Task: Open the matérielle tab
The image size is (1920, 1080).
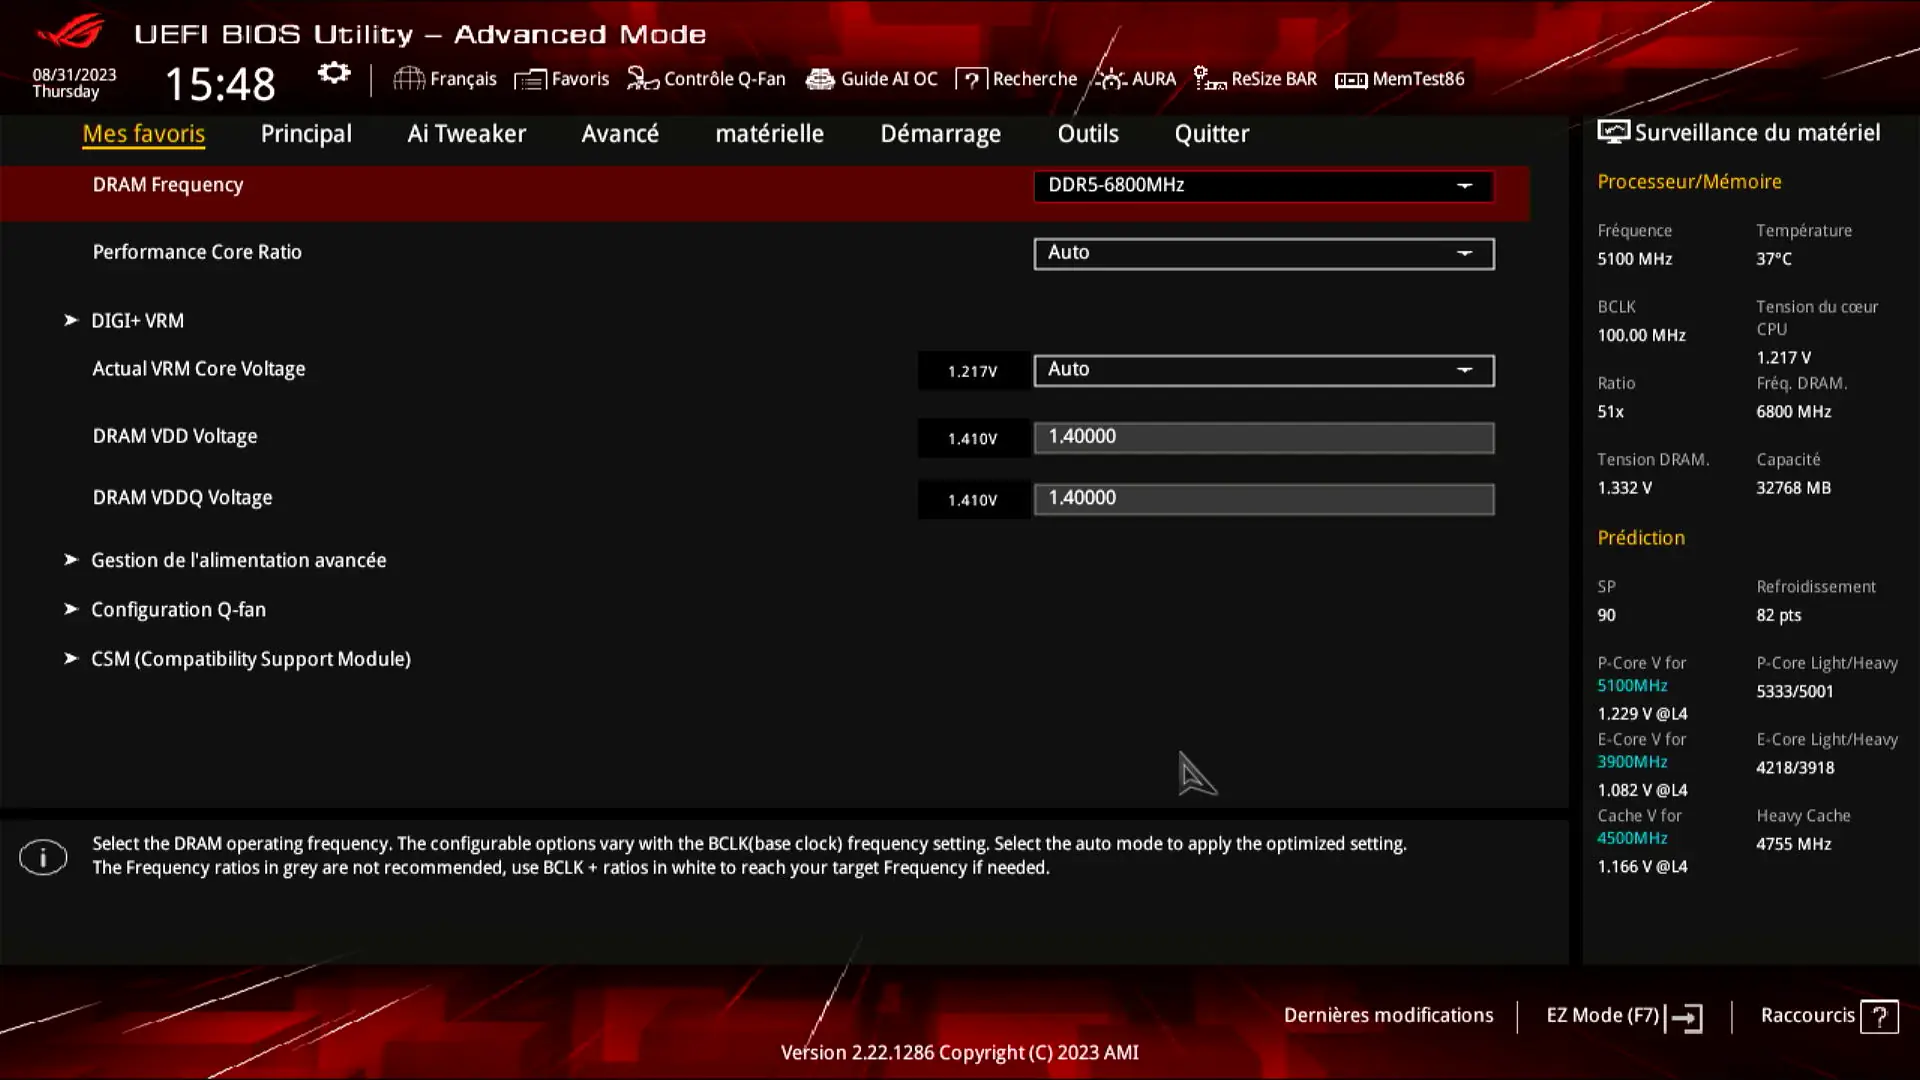Action: point(769,134)
